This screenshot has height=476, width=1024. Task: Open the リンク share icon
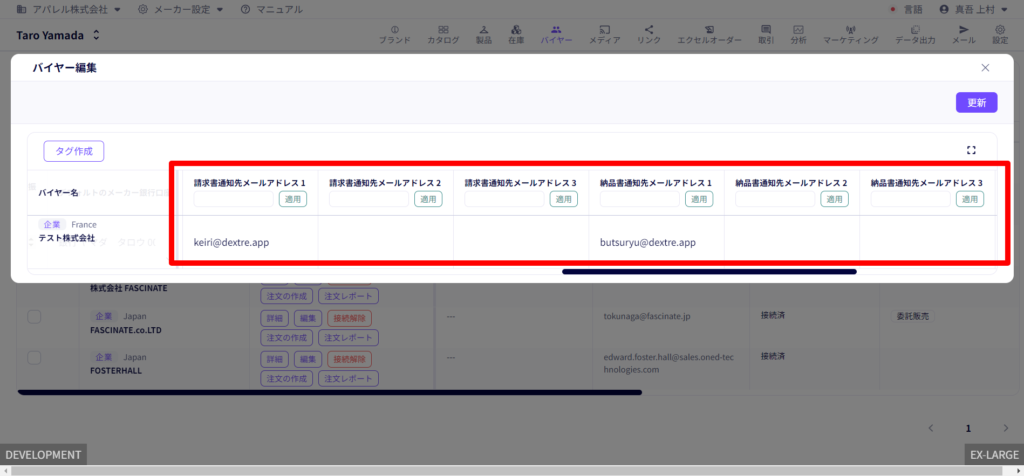[648, 29]
